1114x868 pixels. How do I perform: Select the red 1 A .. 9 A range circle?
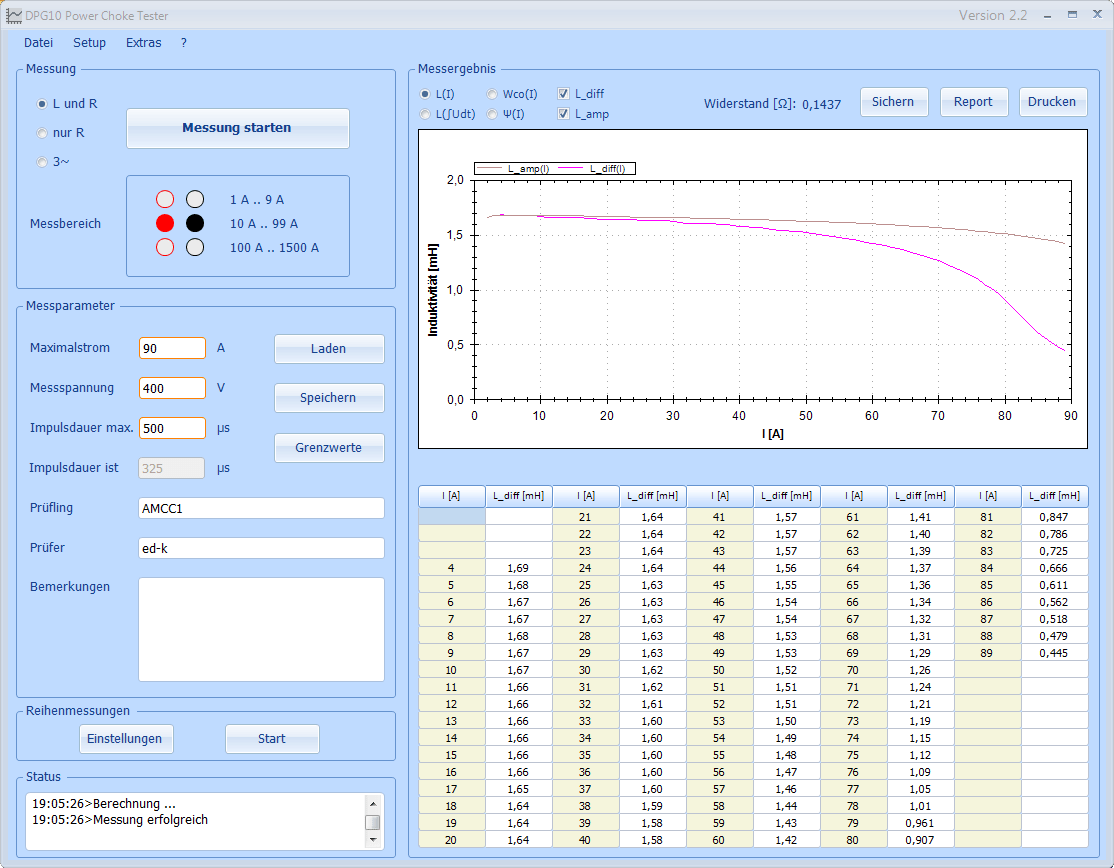tap(165, 199)
